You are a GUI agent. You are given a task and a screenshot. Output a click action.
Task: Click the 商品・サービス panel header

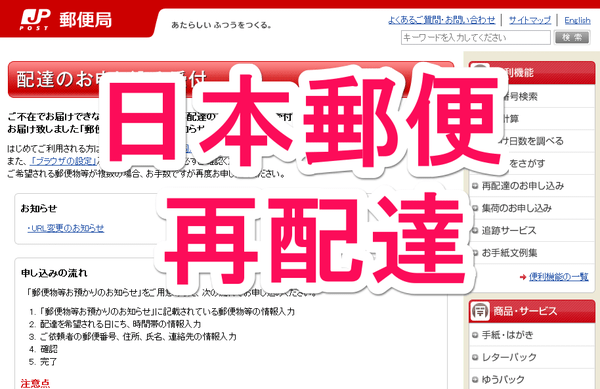pos(532,311)
